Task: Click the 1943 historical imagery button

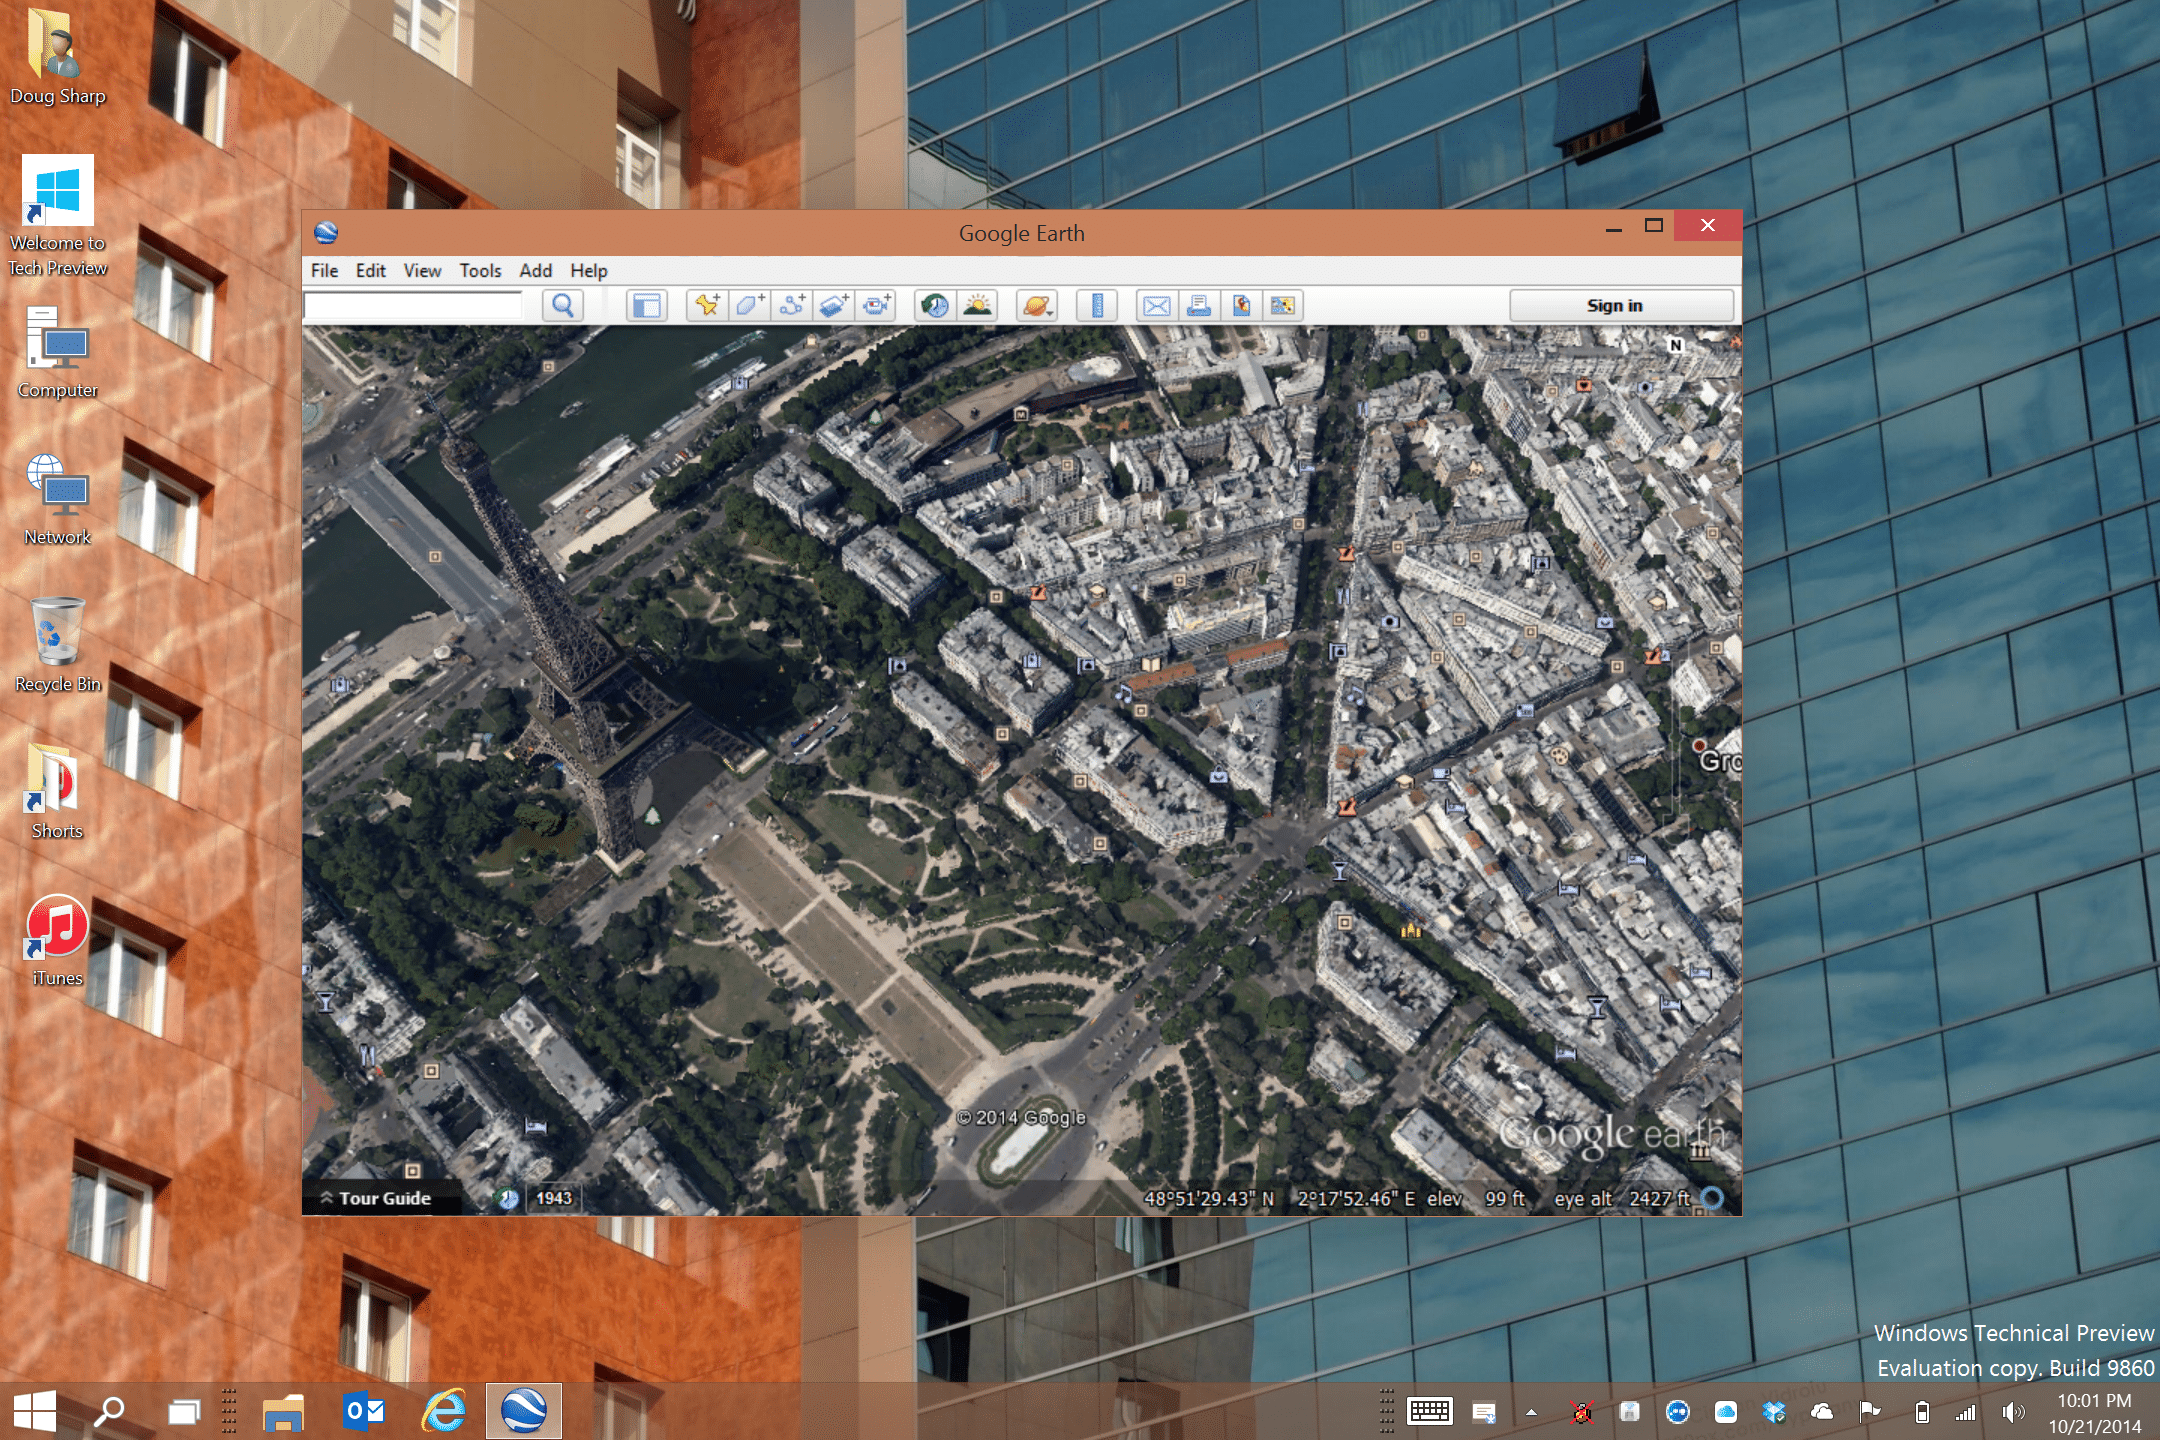Action: [554, 1198]
